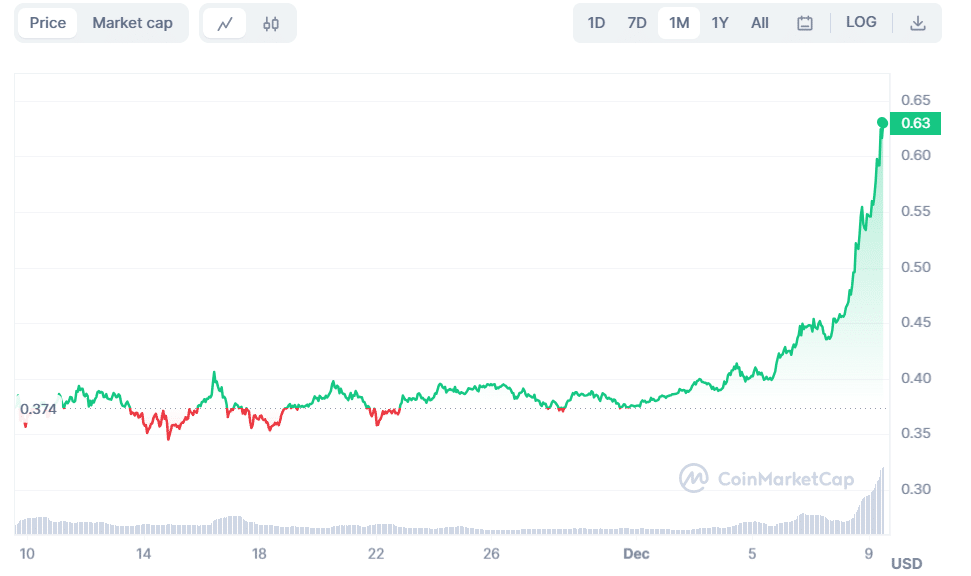Click the 14 date on the time axis

[x=144, y=553]
